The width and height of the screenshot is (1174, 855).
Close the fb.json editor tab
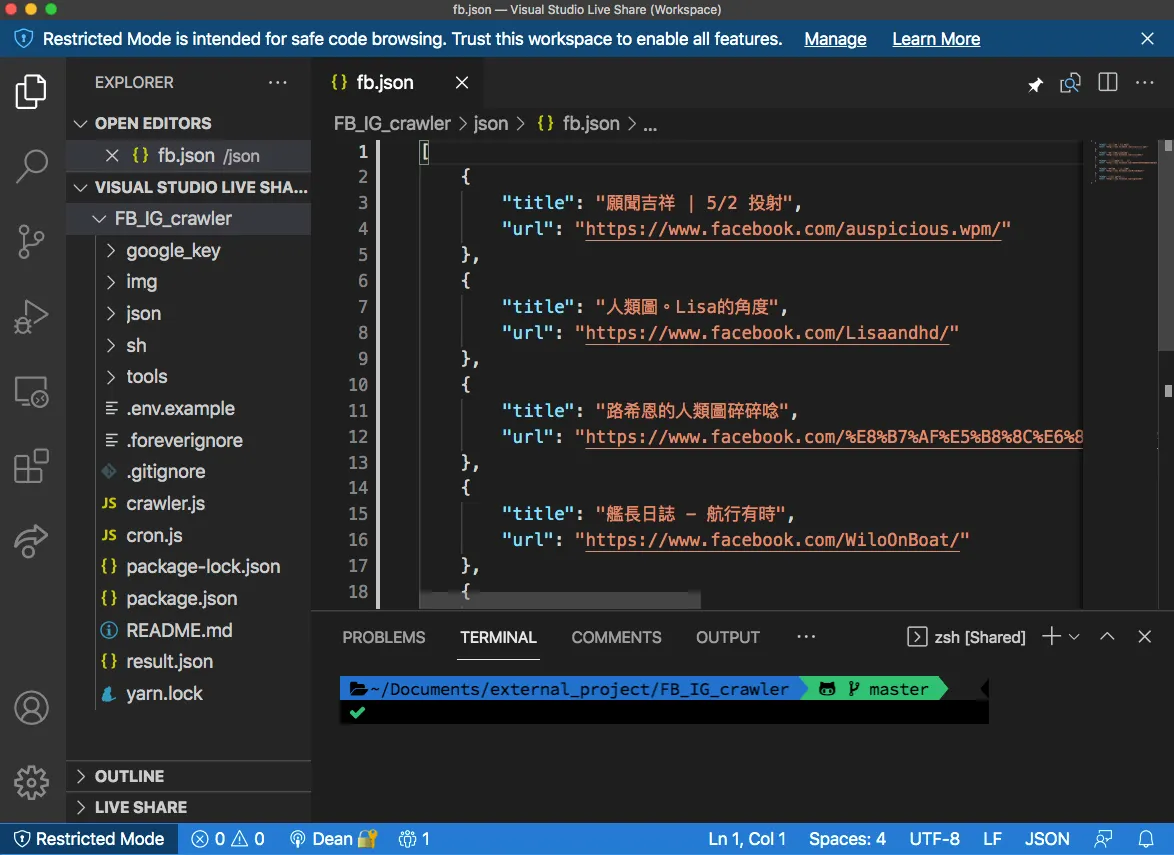(x=462, y=82)
